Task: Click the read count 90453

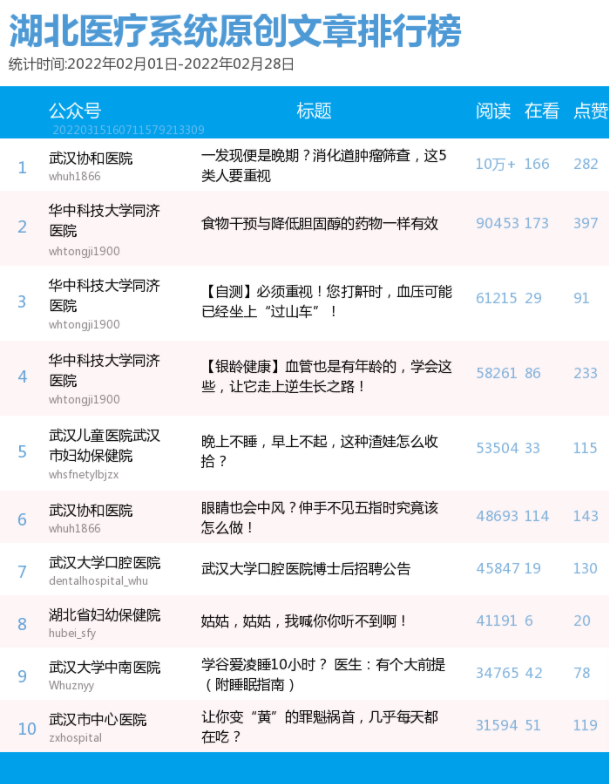Action: click(498, 223)
